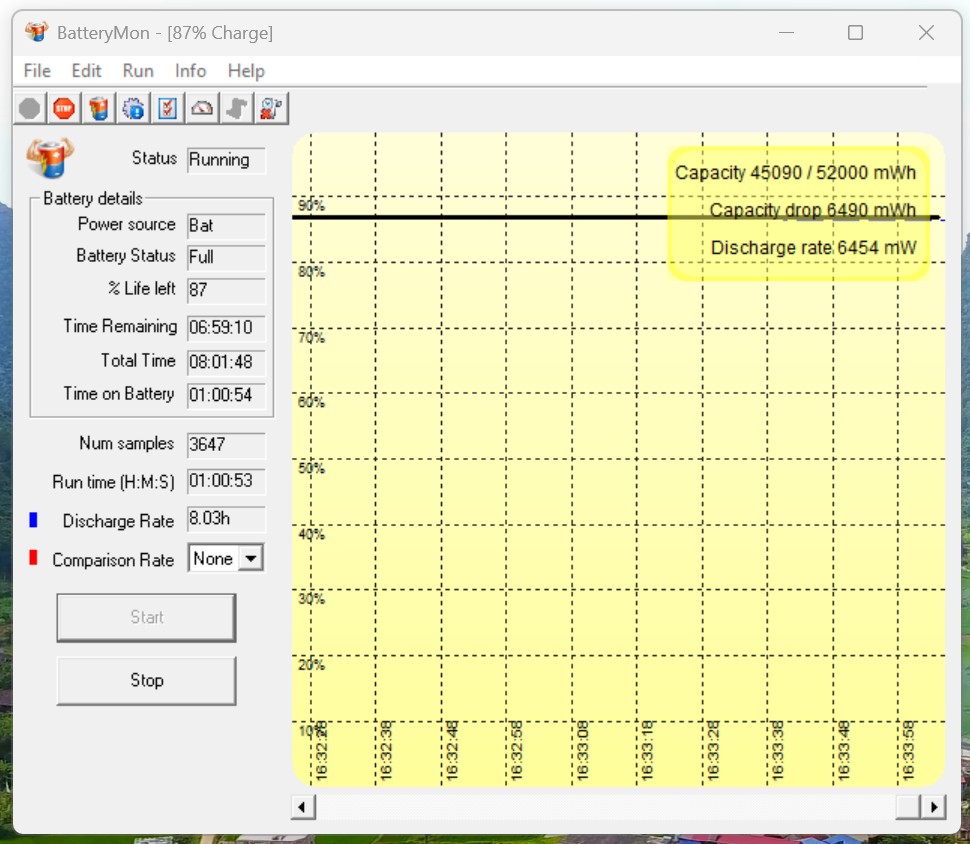Click the blue Discharge Rate color marker
The image size is (970, 844).
(x=33, y=520)
